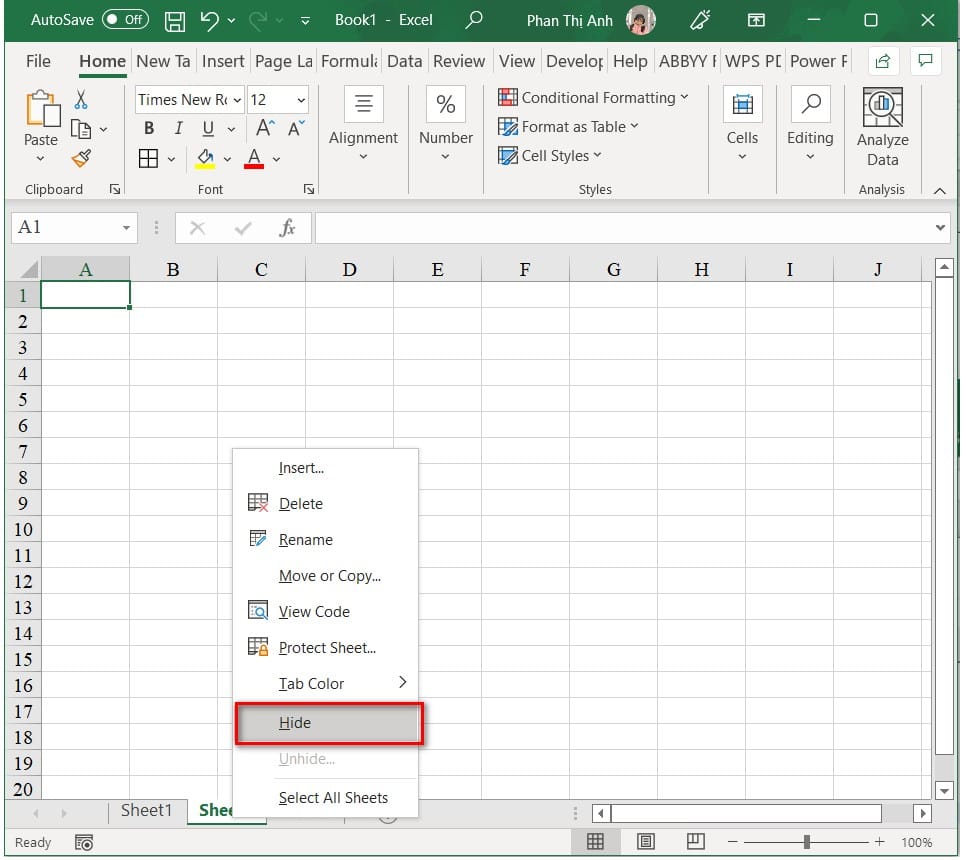Open Name Box dropdown arrow
Image resolution: width=967 pixels, height=860 pixels.
click(x=126, y=228)
